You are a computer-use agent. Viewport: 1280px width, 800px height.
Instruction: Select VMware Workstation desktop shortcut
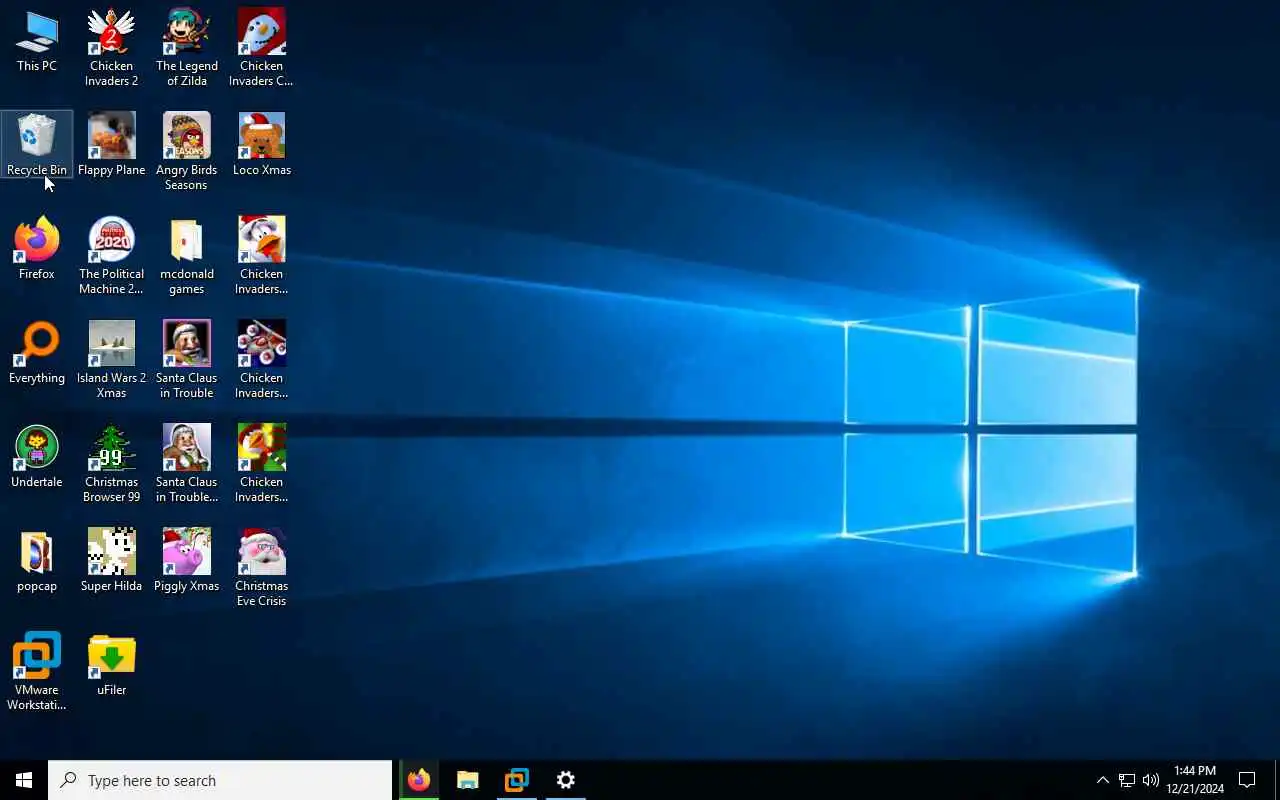tap(37, 672)
